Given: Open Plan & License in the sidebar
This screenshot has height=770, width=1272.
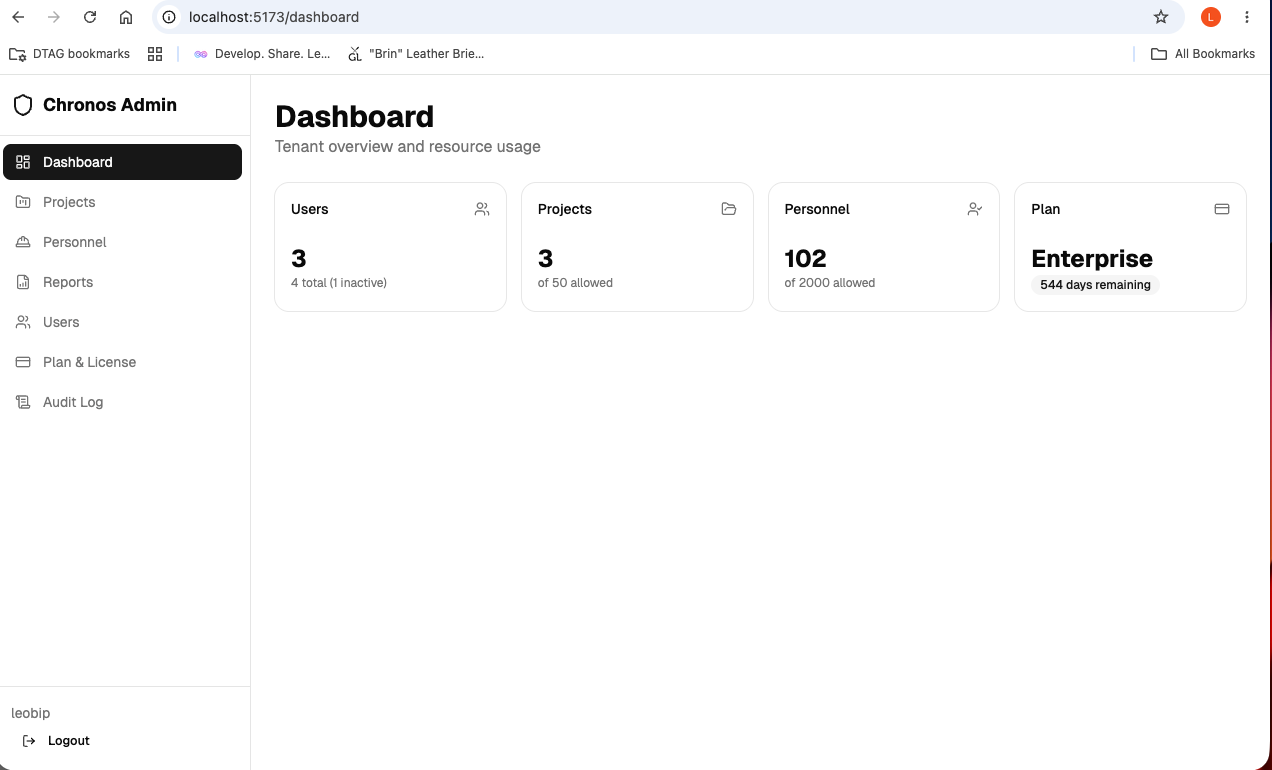Looking at the screenshot, I should click(122, 362).
